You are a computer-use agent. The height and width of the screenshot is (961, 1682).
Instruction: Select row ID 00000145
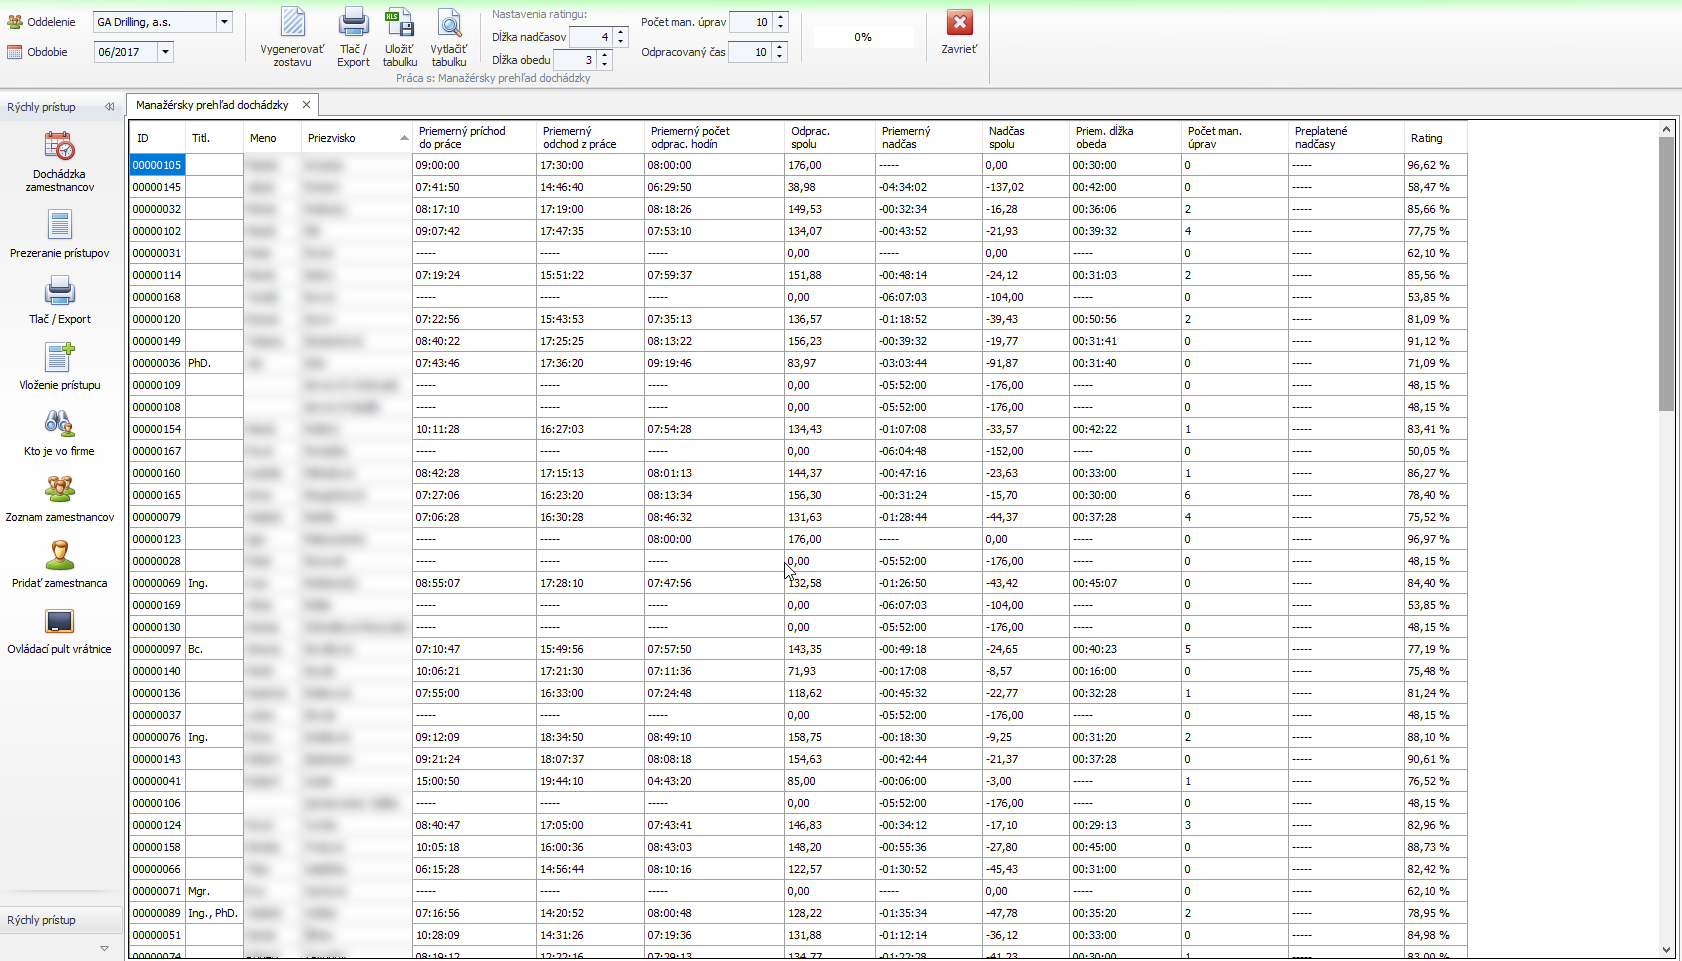(157, 187)
